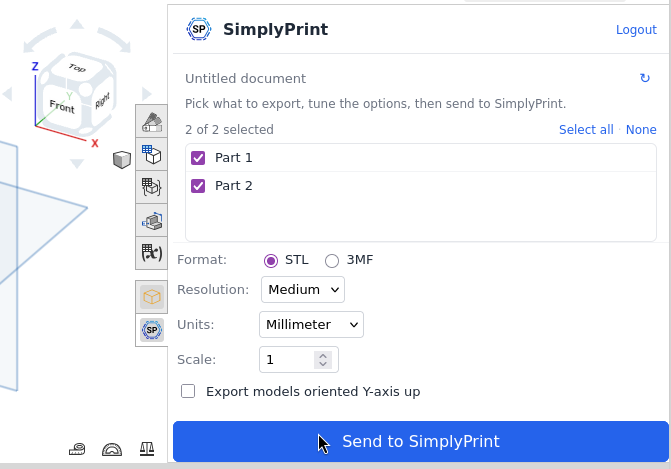Open the Configurations panel icon
This screenshot has width=671, height=469.
click(x=152, y=154)
